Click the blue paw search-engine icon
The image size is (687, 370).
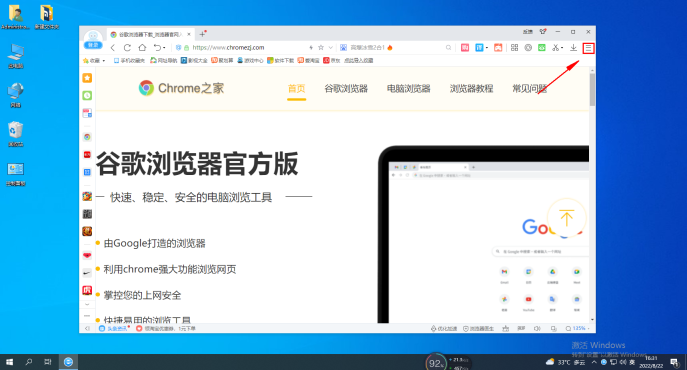click(x=343, y=48)
